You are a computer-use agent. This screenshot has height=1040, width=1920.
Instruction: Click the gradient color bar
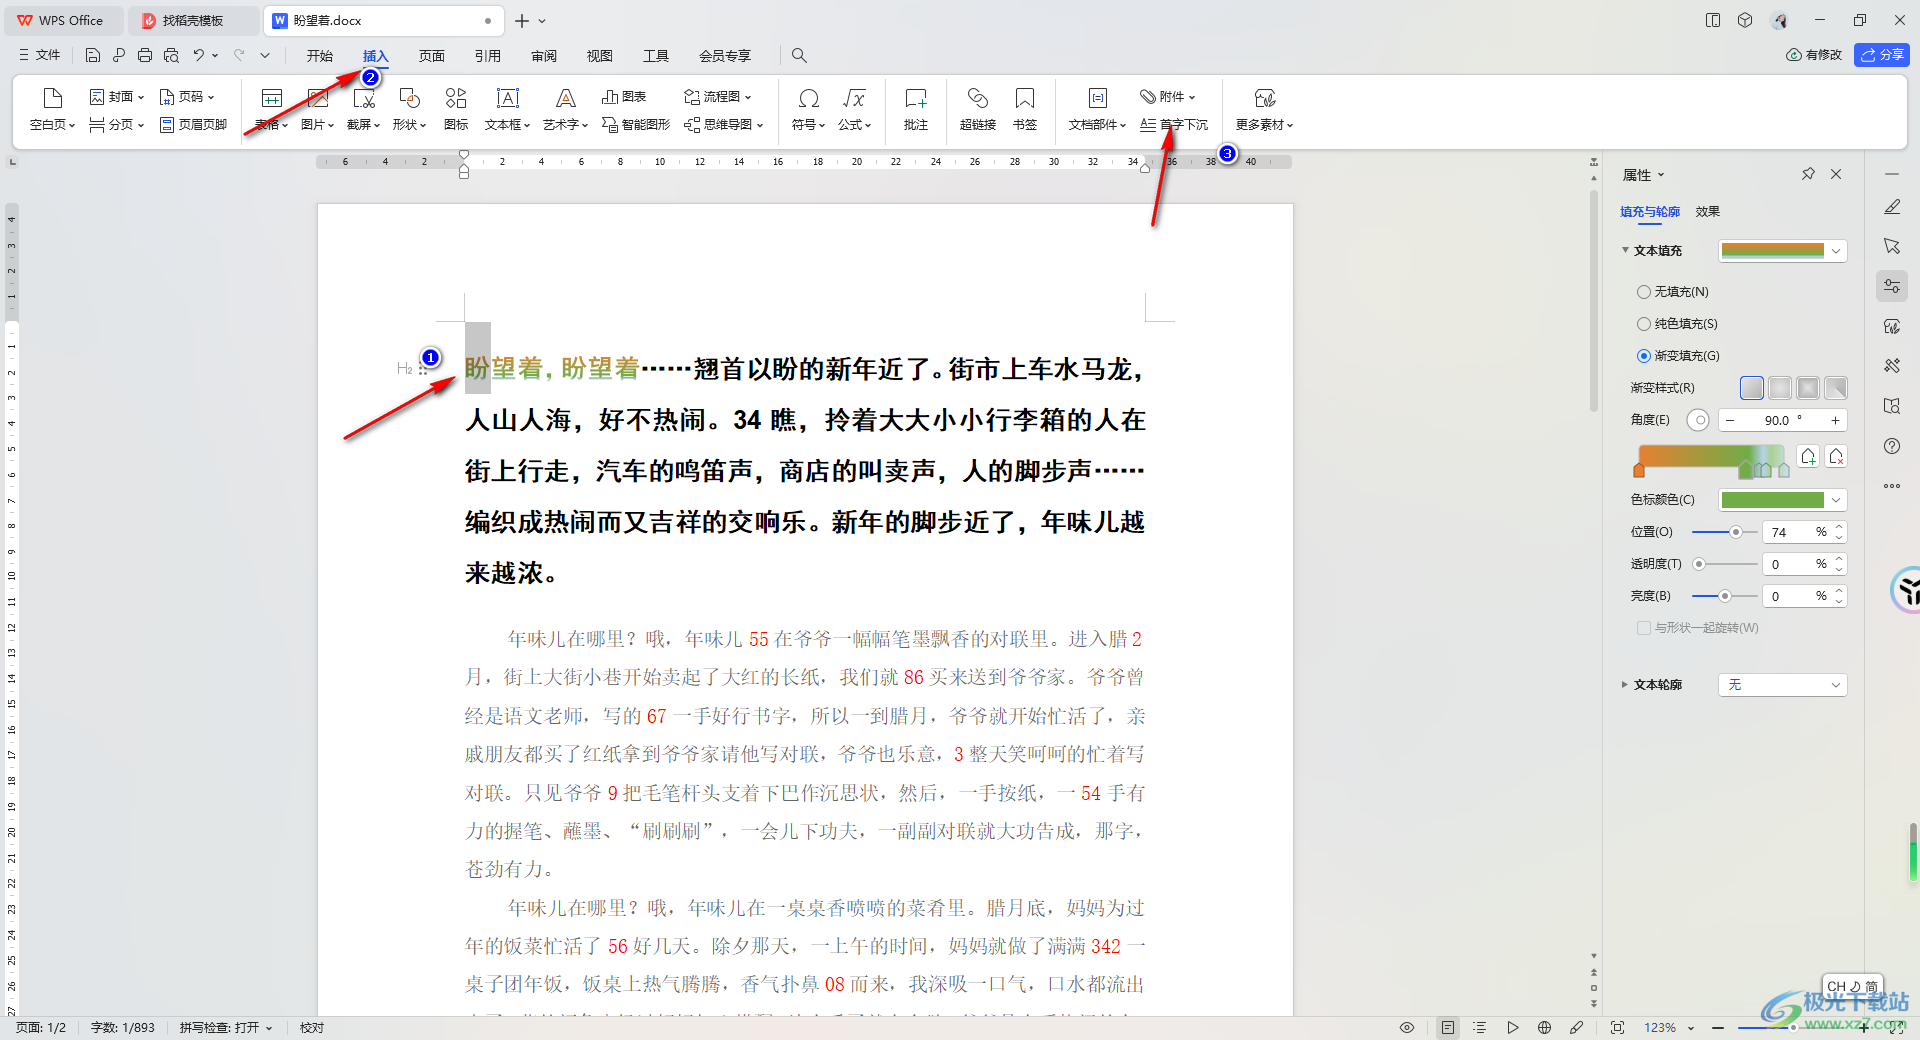tap(1711, 457)
